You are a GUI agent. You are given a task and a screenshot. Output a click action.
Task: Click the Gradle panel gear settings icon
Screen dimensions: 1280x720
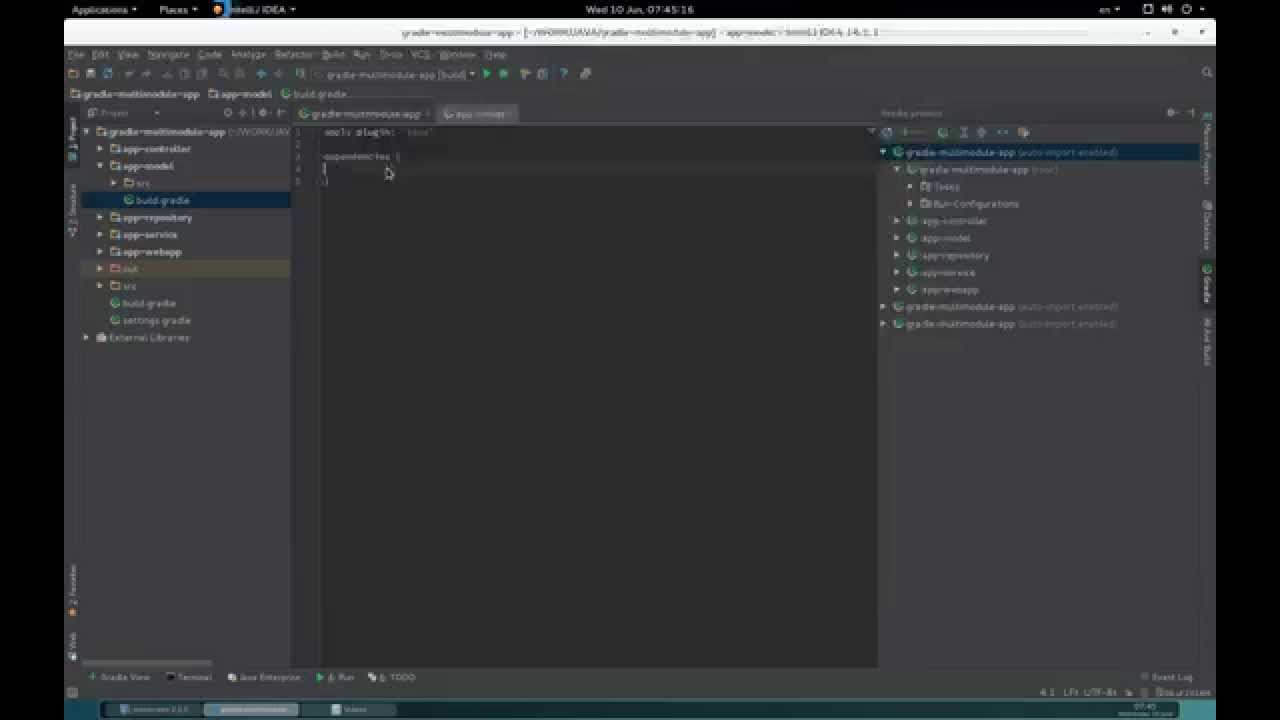(x=1173, y=113)
